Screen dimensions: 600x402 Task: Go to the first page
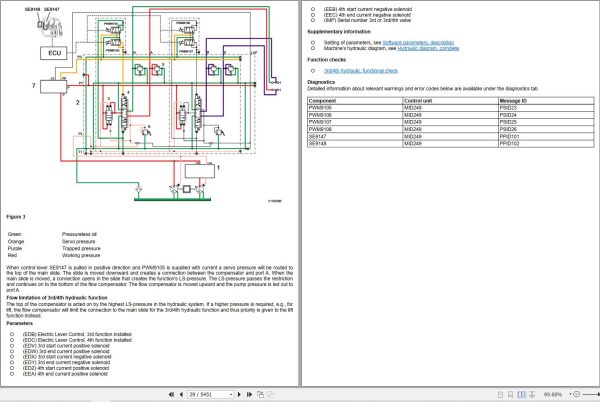click(x=171, y=394)
